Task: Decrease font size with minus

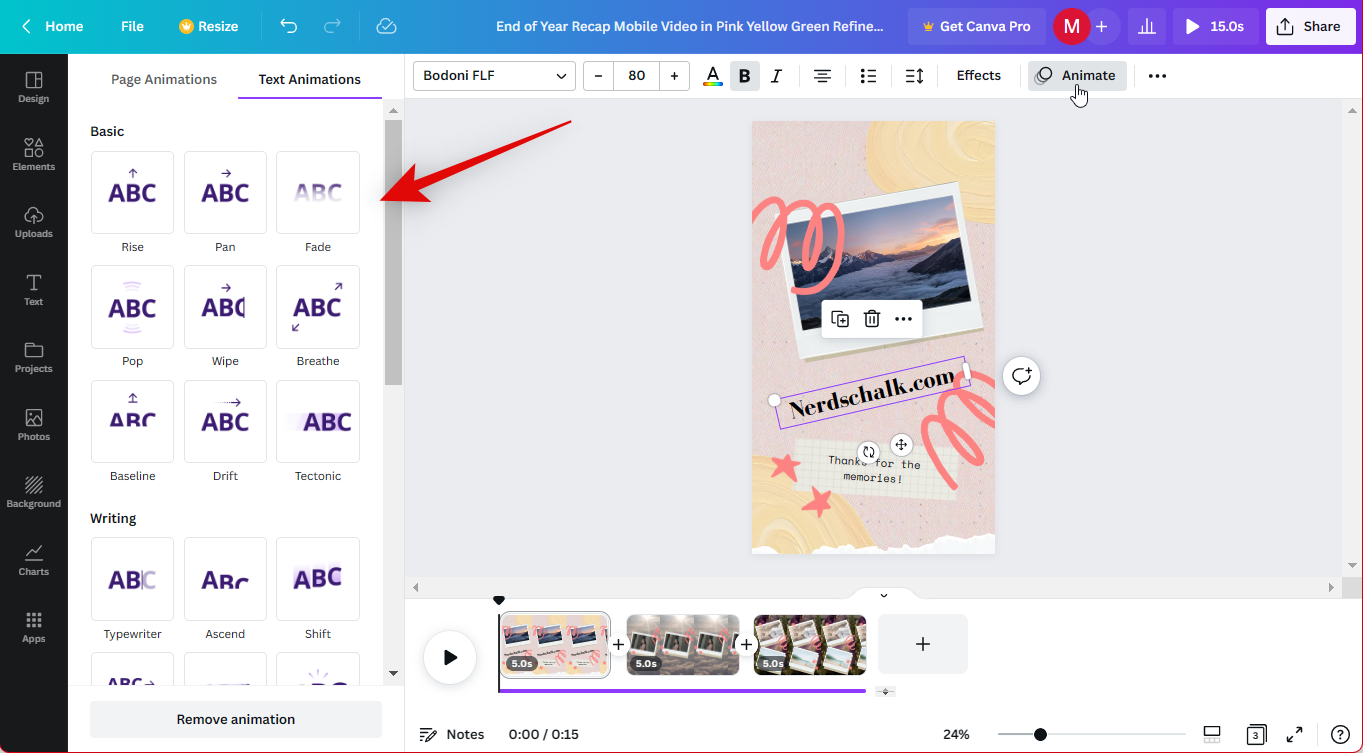Action: click(598, 76)
